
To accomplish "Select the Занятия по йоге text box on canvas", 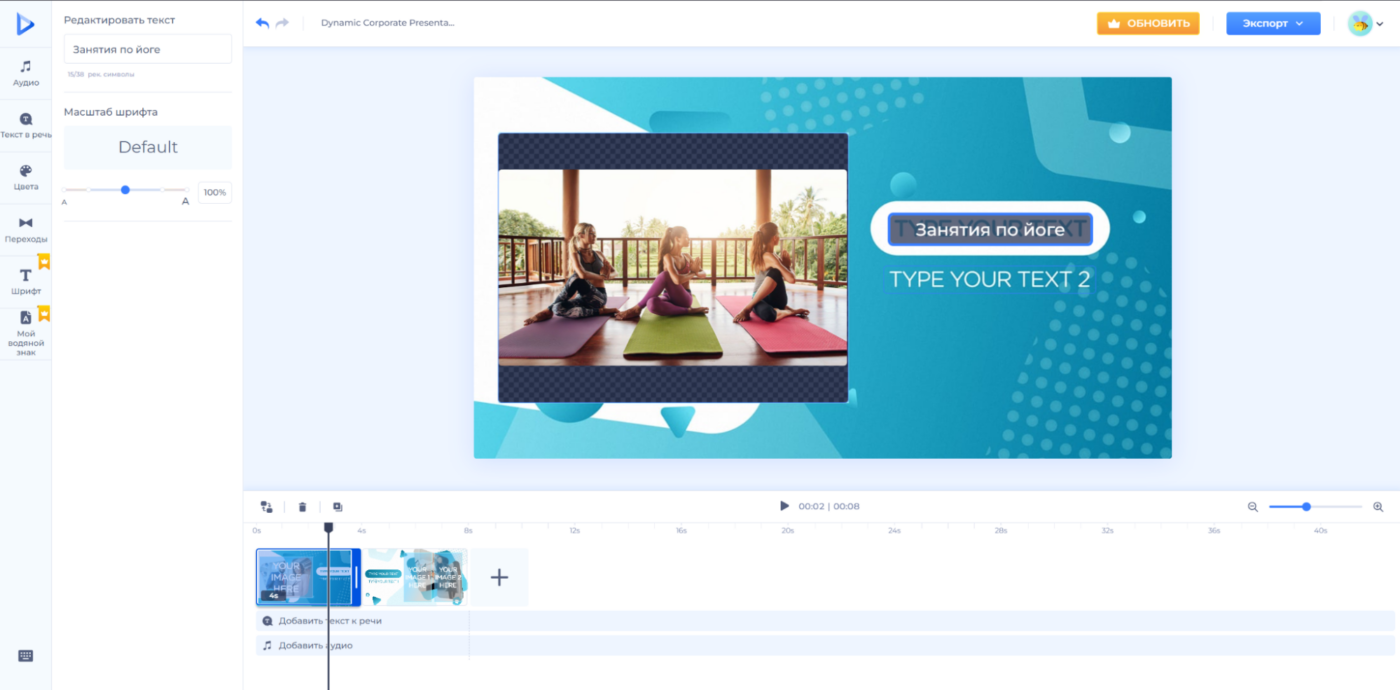I will [990, 230].
